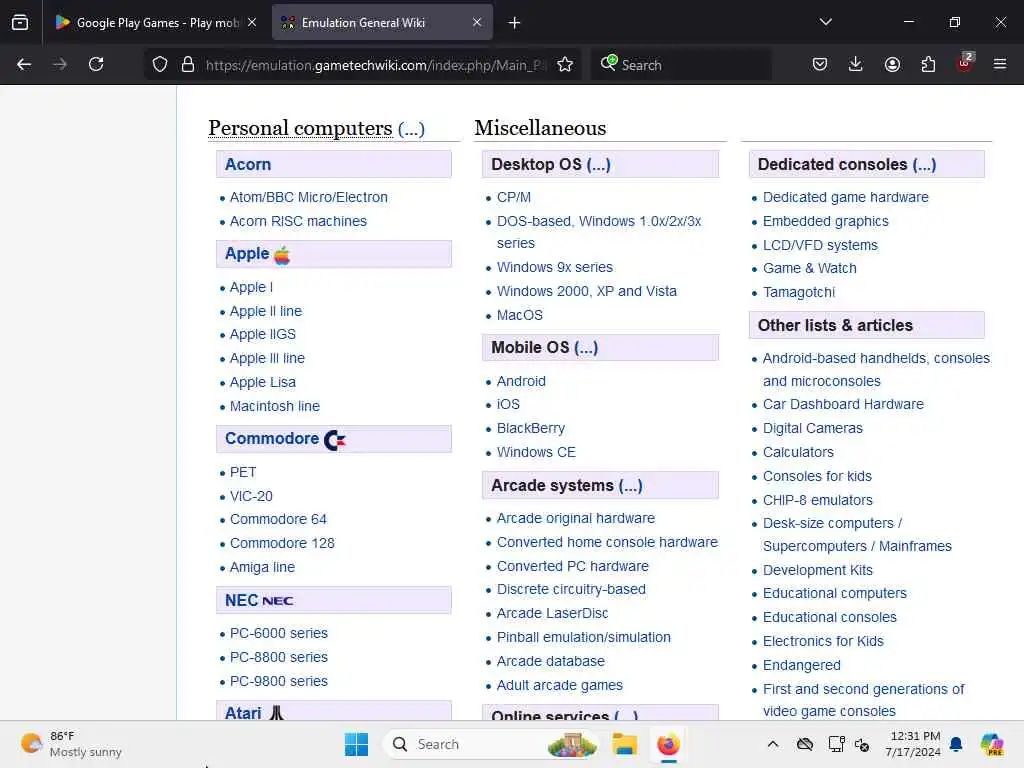The width and height of the screenshot is (1024, 768).
Task: Open the Firefox hamburger menu
Action: click(x=1000, y=64)
